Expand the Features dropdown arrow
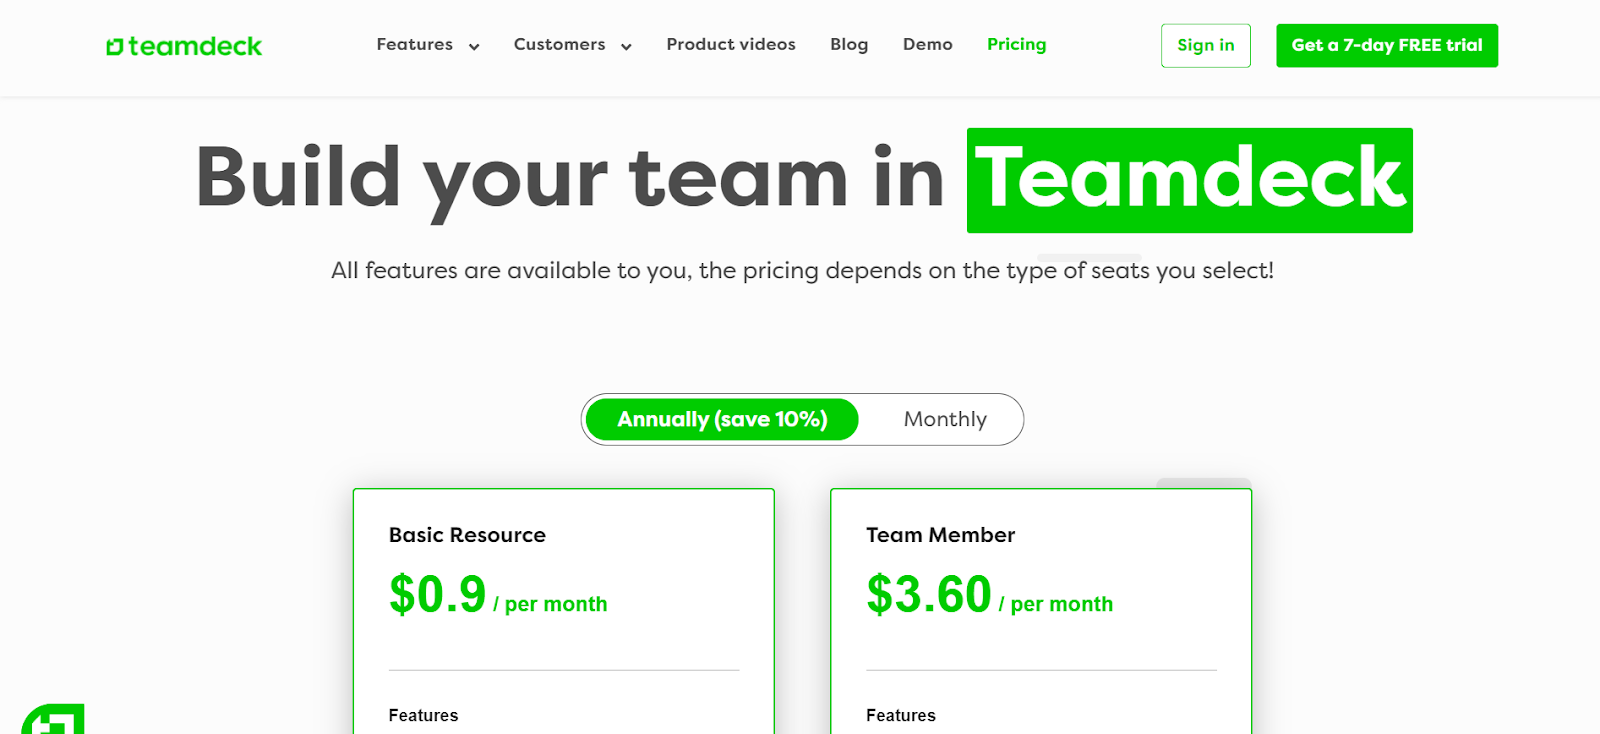This screenshot has height=734, width=1600. pos(474,46)
